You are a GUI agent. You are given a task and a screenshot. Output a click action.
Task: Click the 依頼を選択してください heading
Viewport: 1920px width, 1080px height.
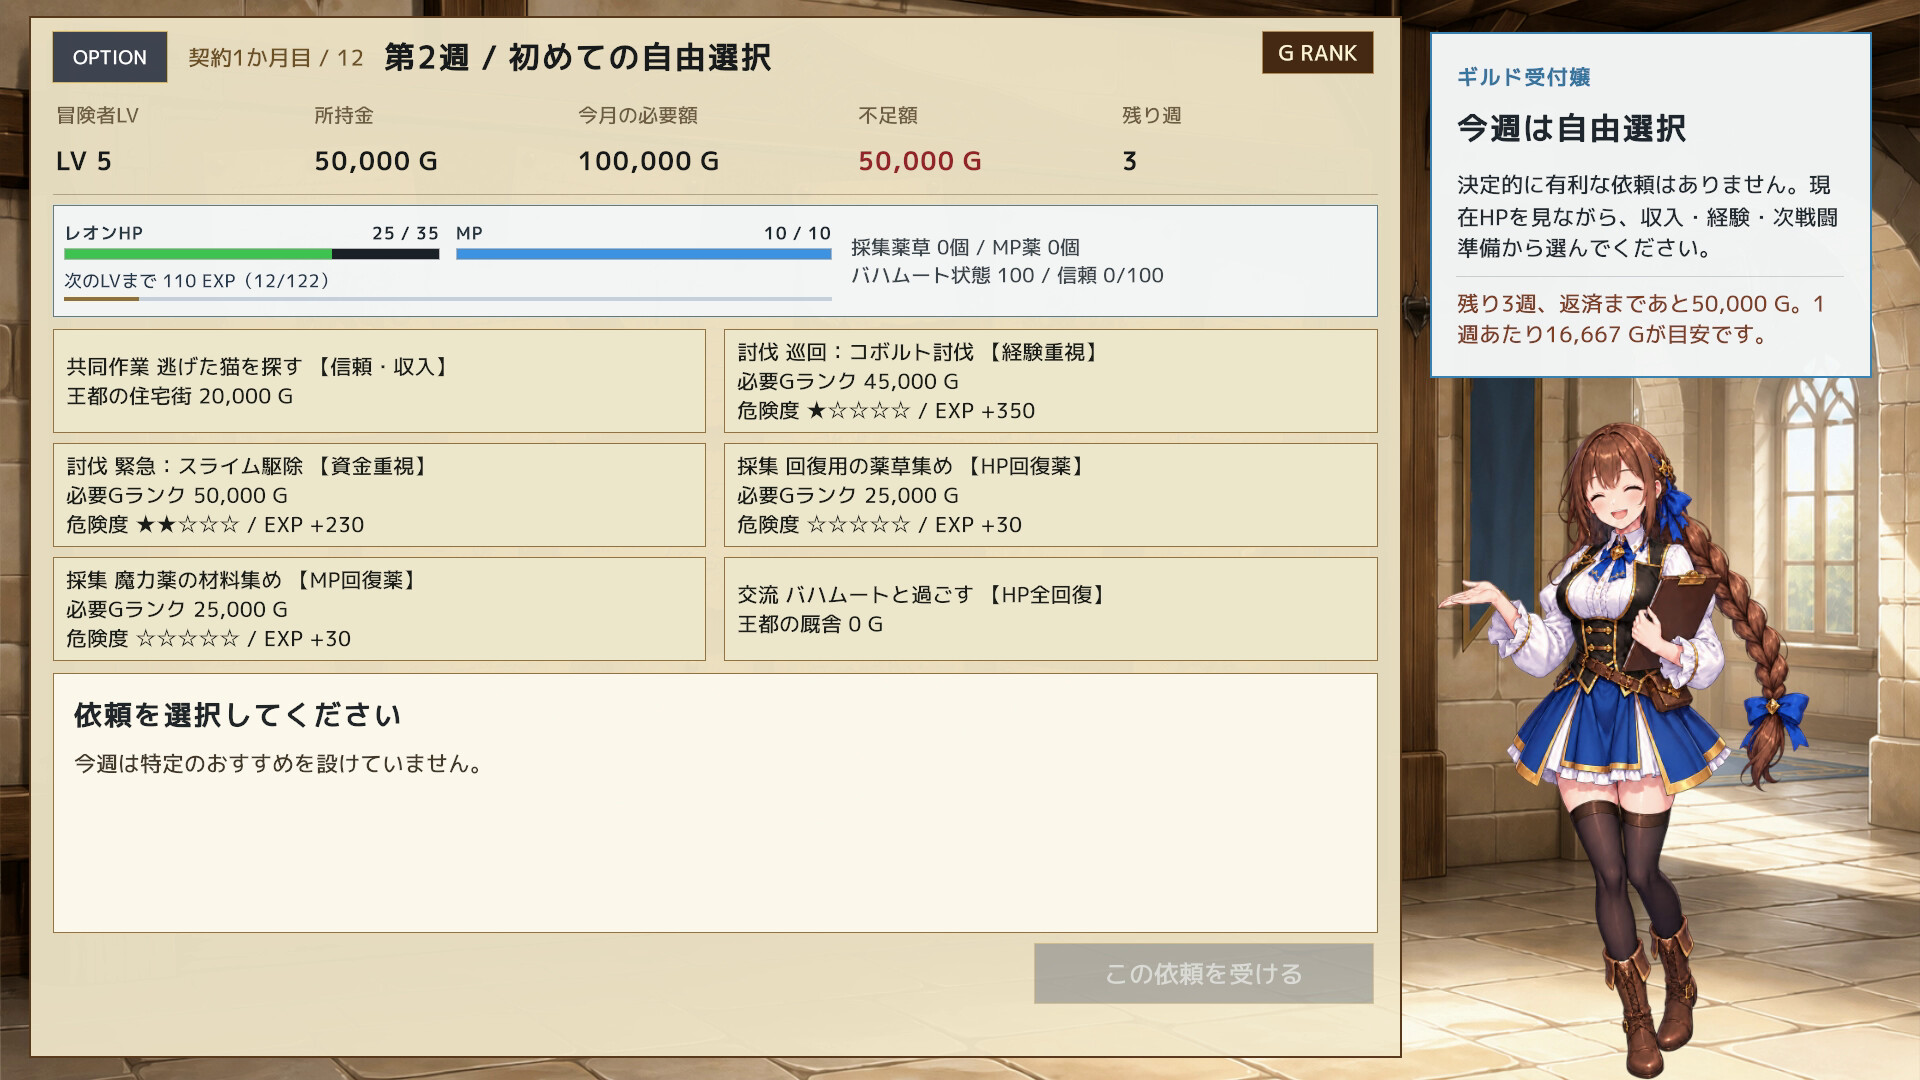click(238, 715)
